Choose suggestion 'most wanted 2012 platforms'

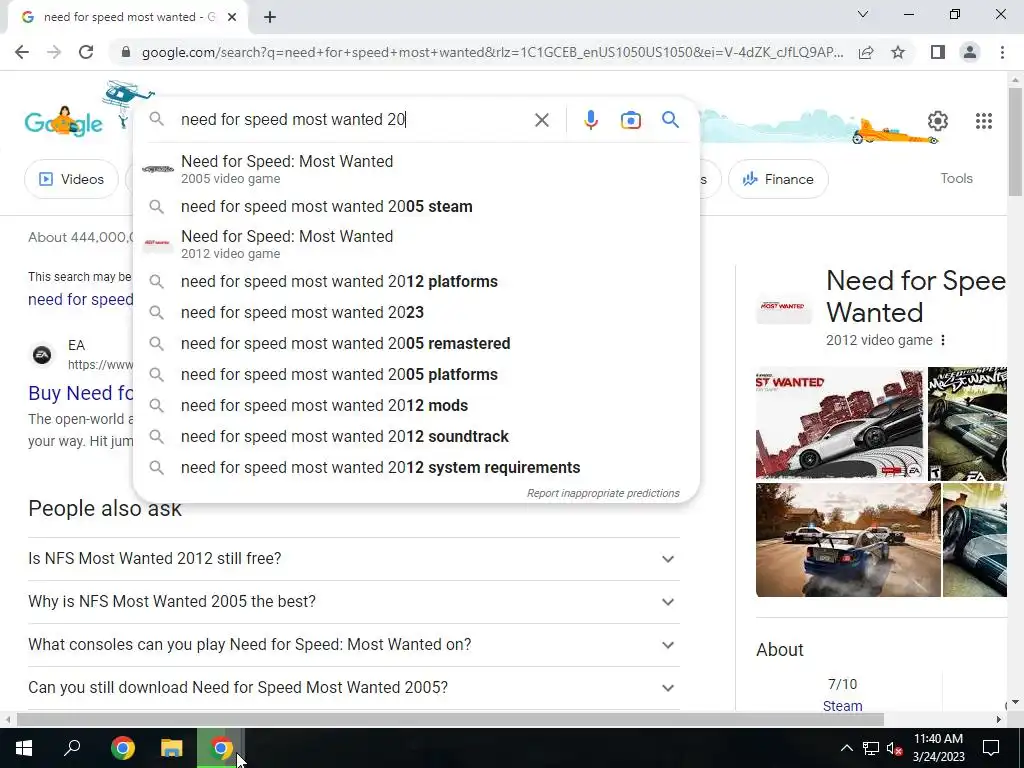point(416,281)
